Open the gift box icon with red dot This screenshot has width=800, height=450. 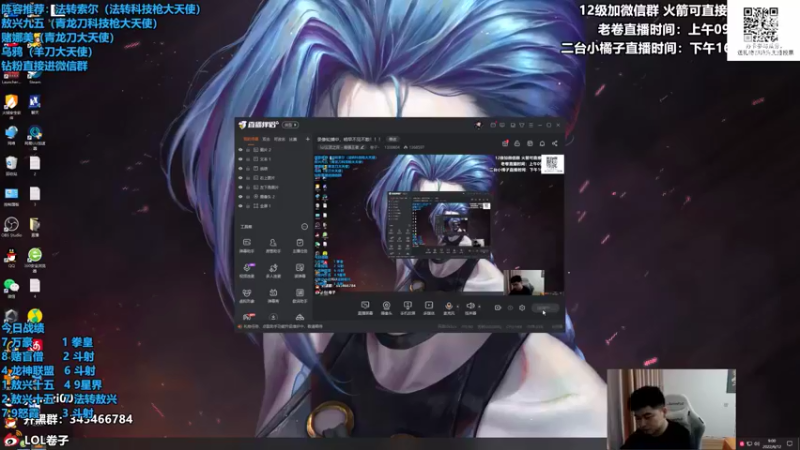click(x=505, y=143)
